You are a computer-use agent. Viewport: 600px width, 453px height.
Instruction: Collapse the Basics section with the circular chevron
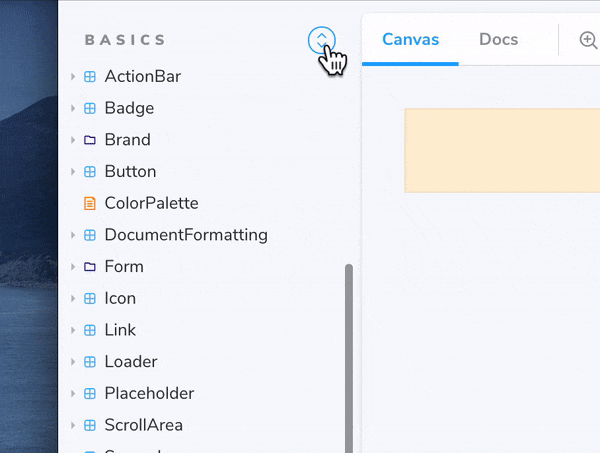(x=321, y=40)
